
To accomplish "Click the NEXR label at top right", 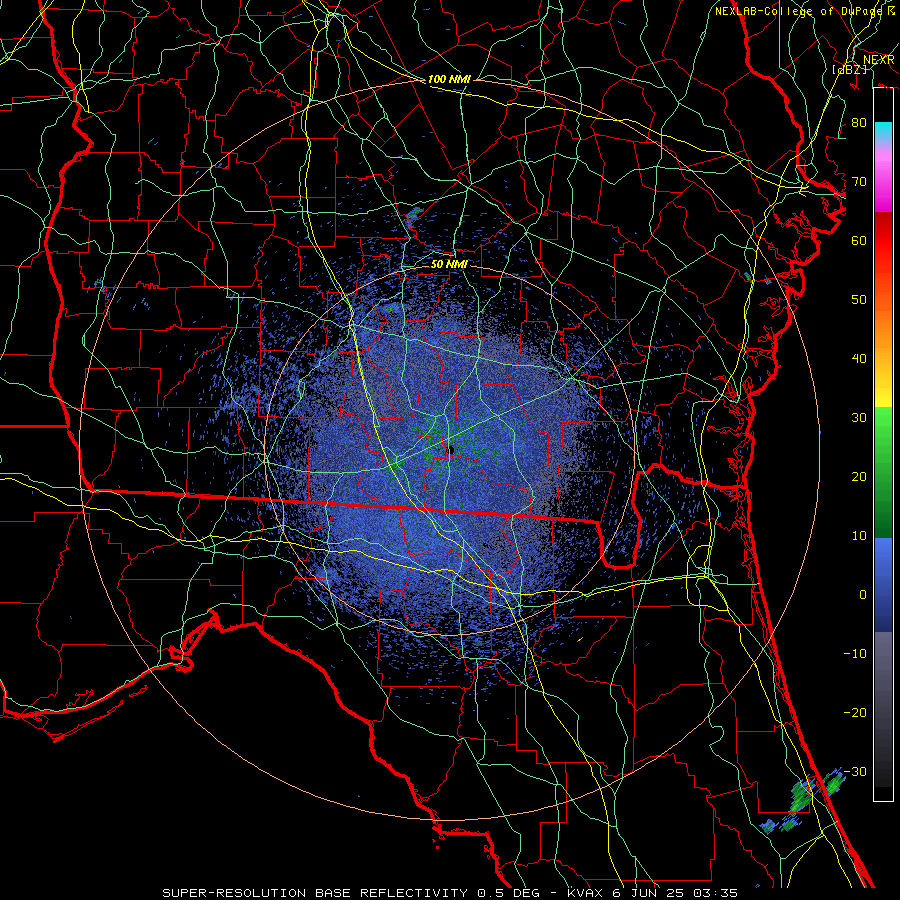I will (878, 60).
